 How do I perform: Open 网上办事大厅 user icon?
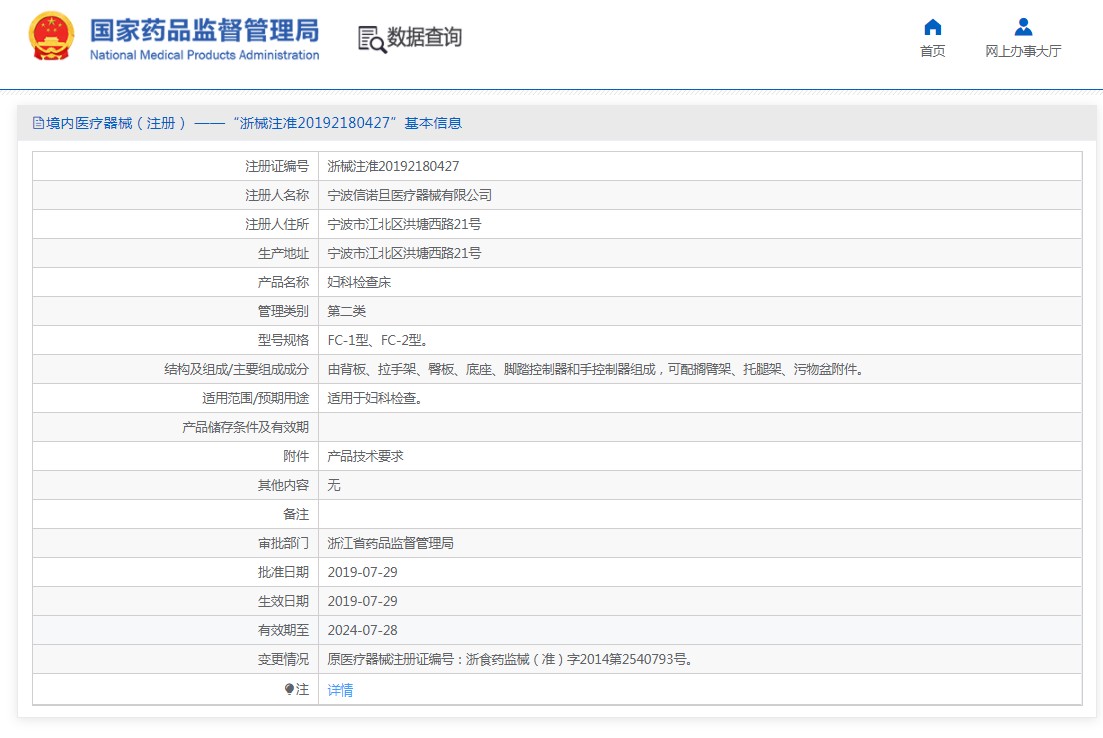(x=1024, y=27)
